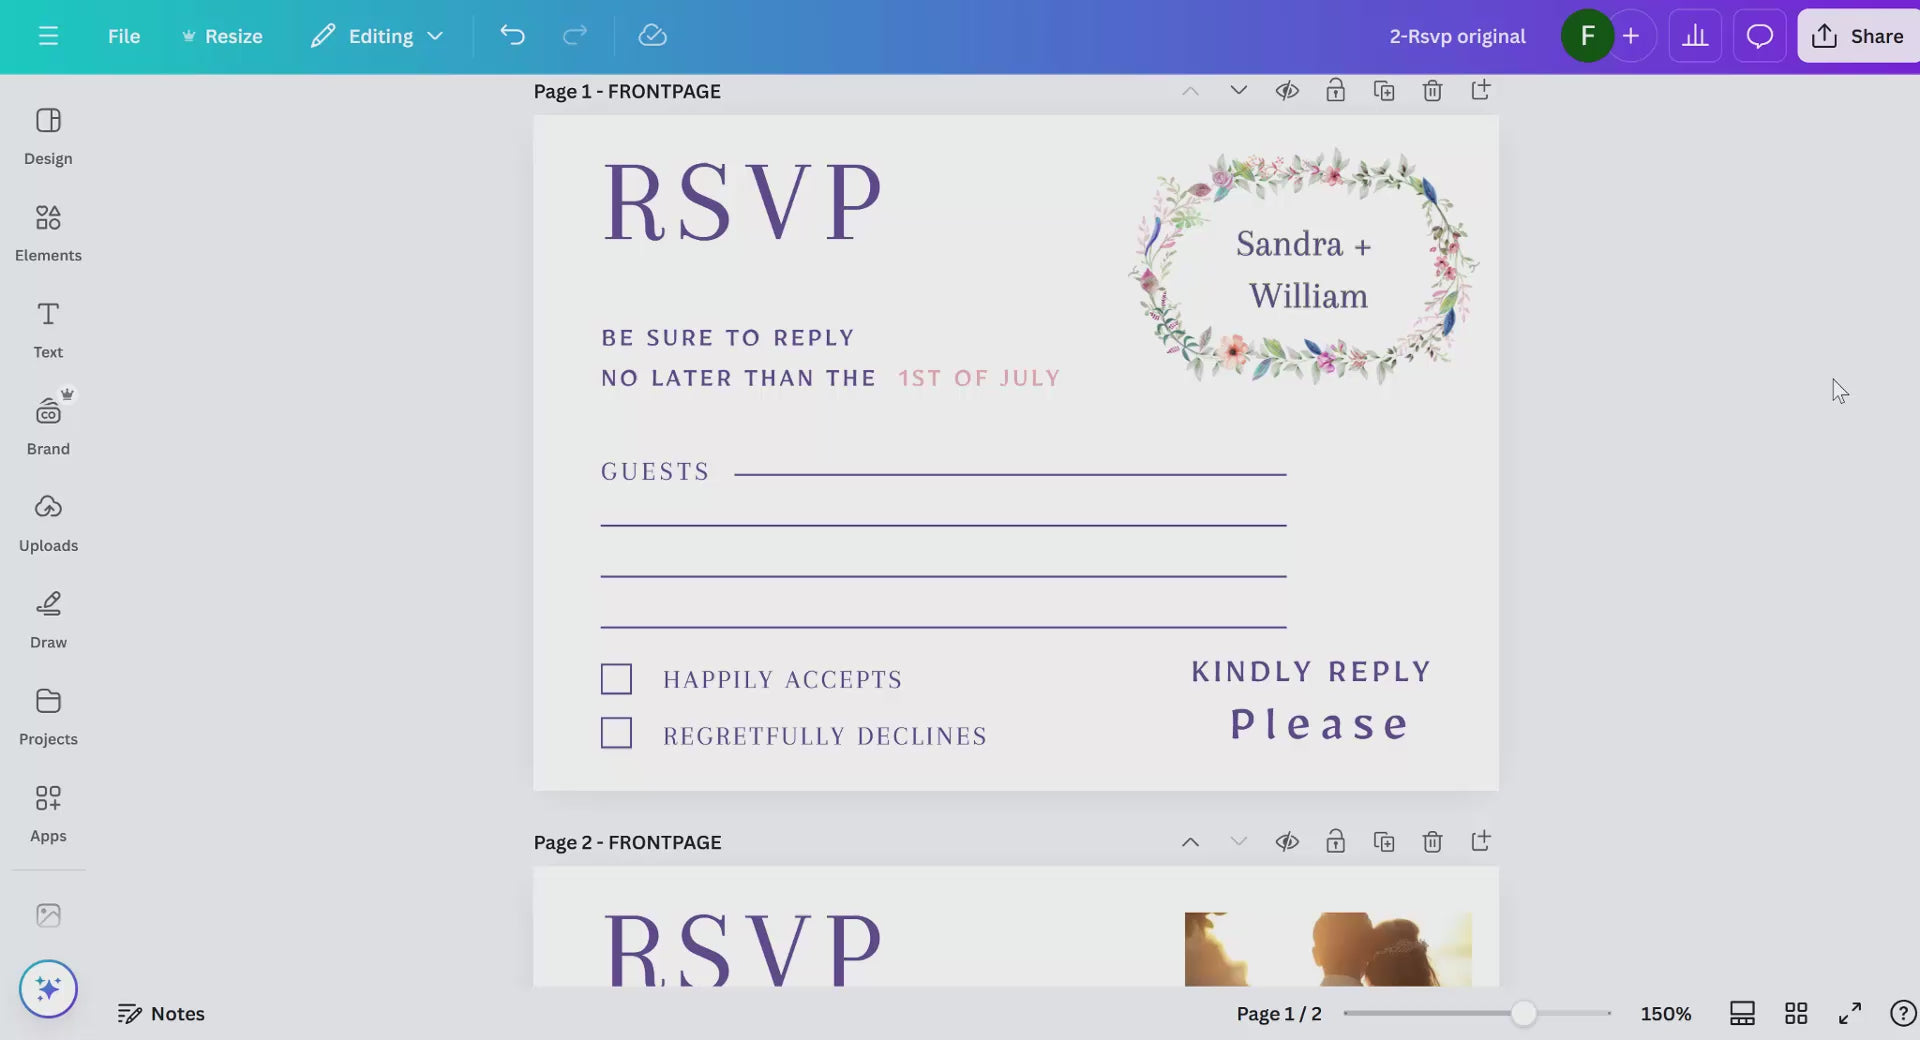Move Page 2 up with chevron
This screenshot has height=1040, width=1920.
[1190, 842]
